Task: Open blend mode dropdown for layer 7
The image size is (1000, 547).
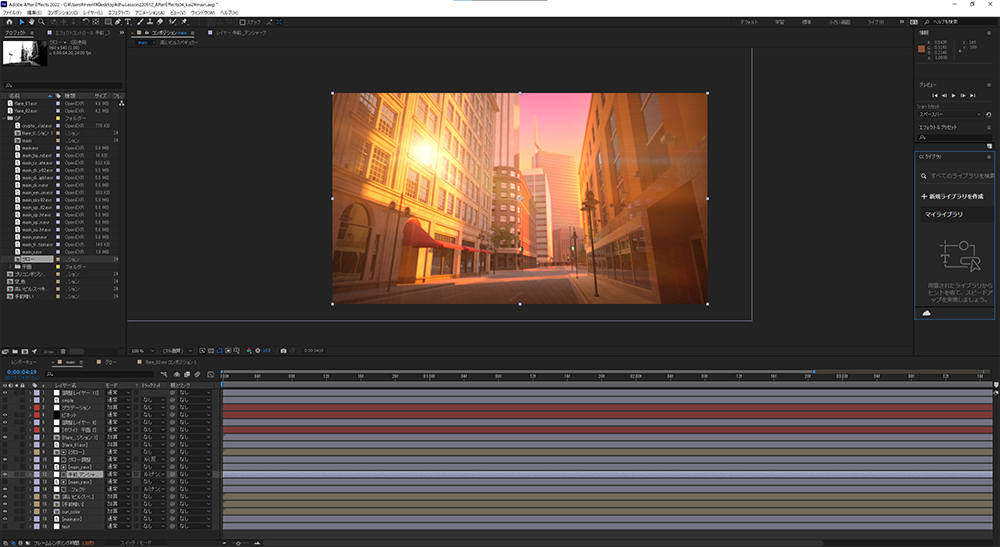Action: pos(119,437)
